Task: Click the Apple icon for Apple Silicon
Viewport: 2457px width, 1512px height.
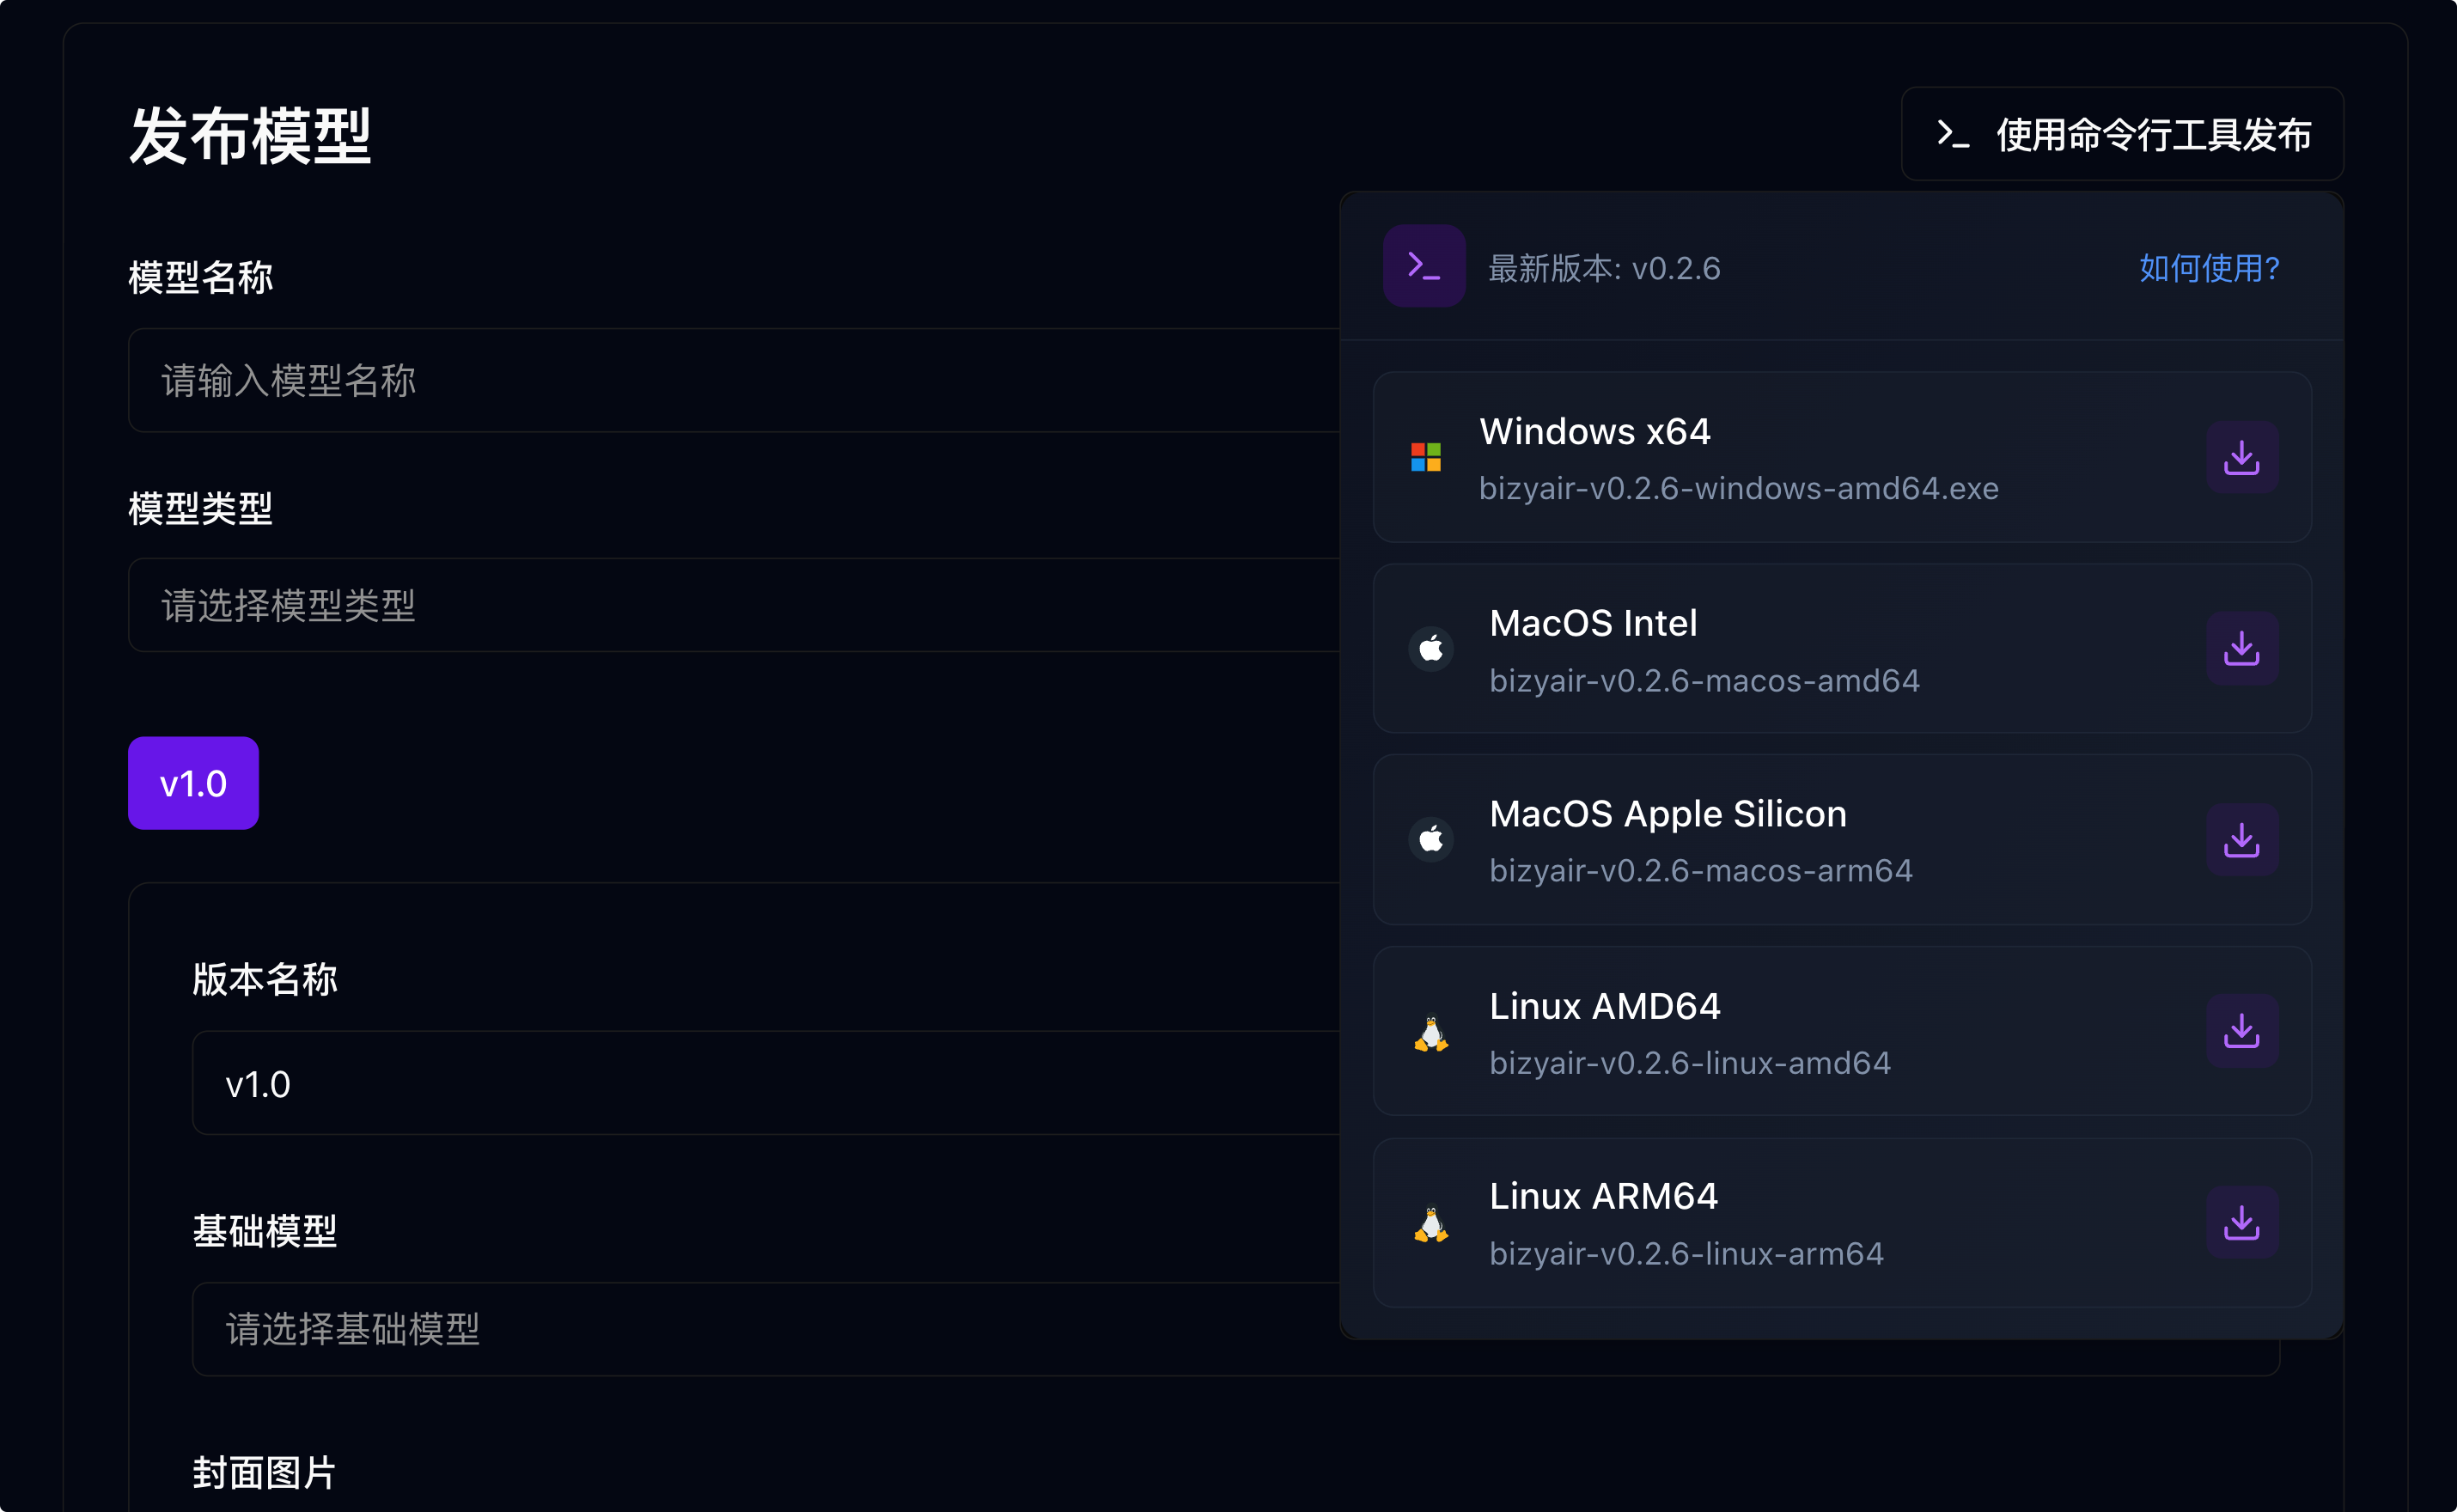Action: coord(1430,840)
